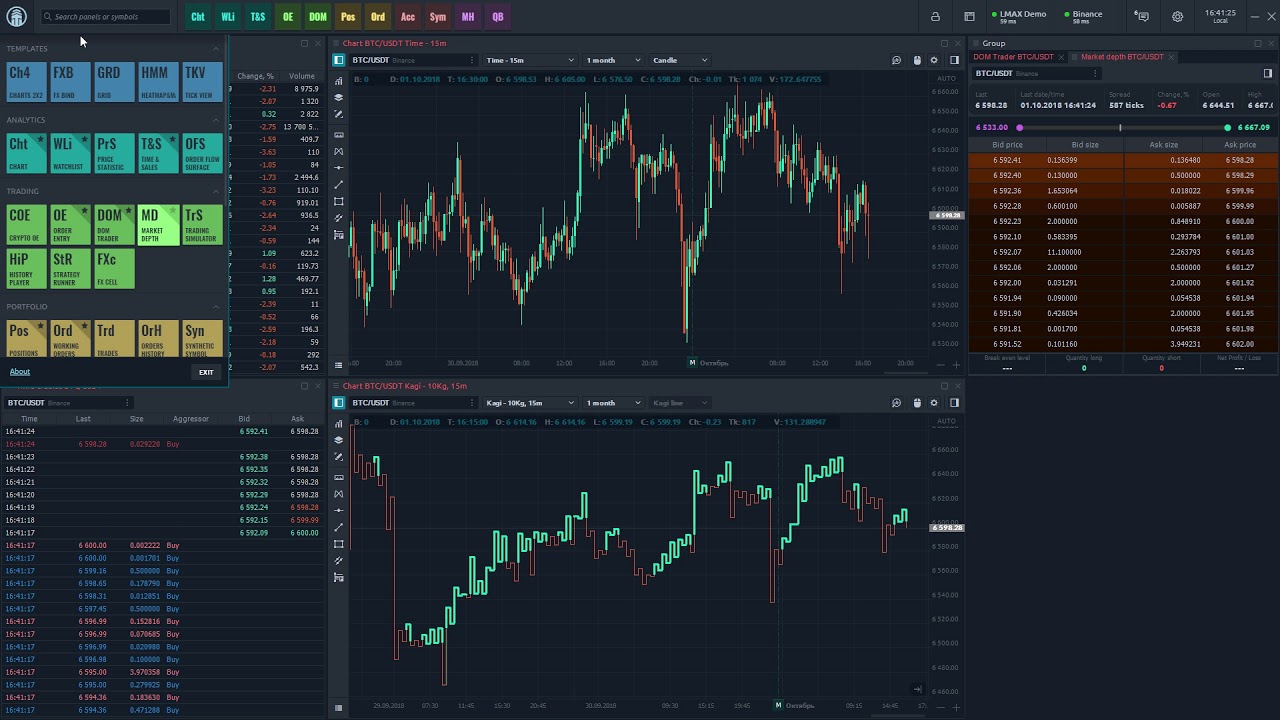Screen dimensions: 1280x720
Task: Launch the FX Bind template tile
Action: [70, 82]
